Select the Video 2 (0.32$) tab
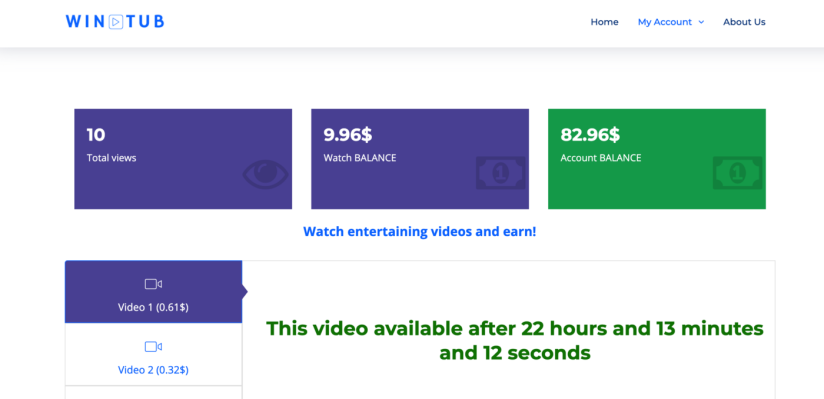The width and height of the screenshot is (824, 399). (x=153, y=354)
